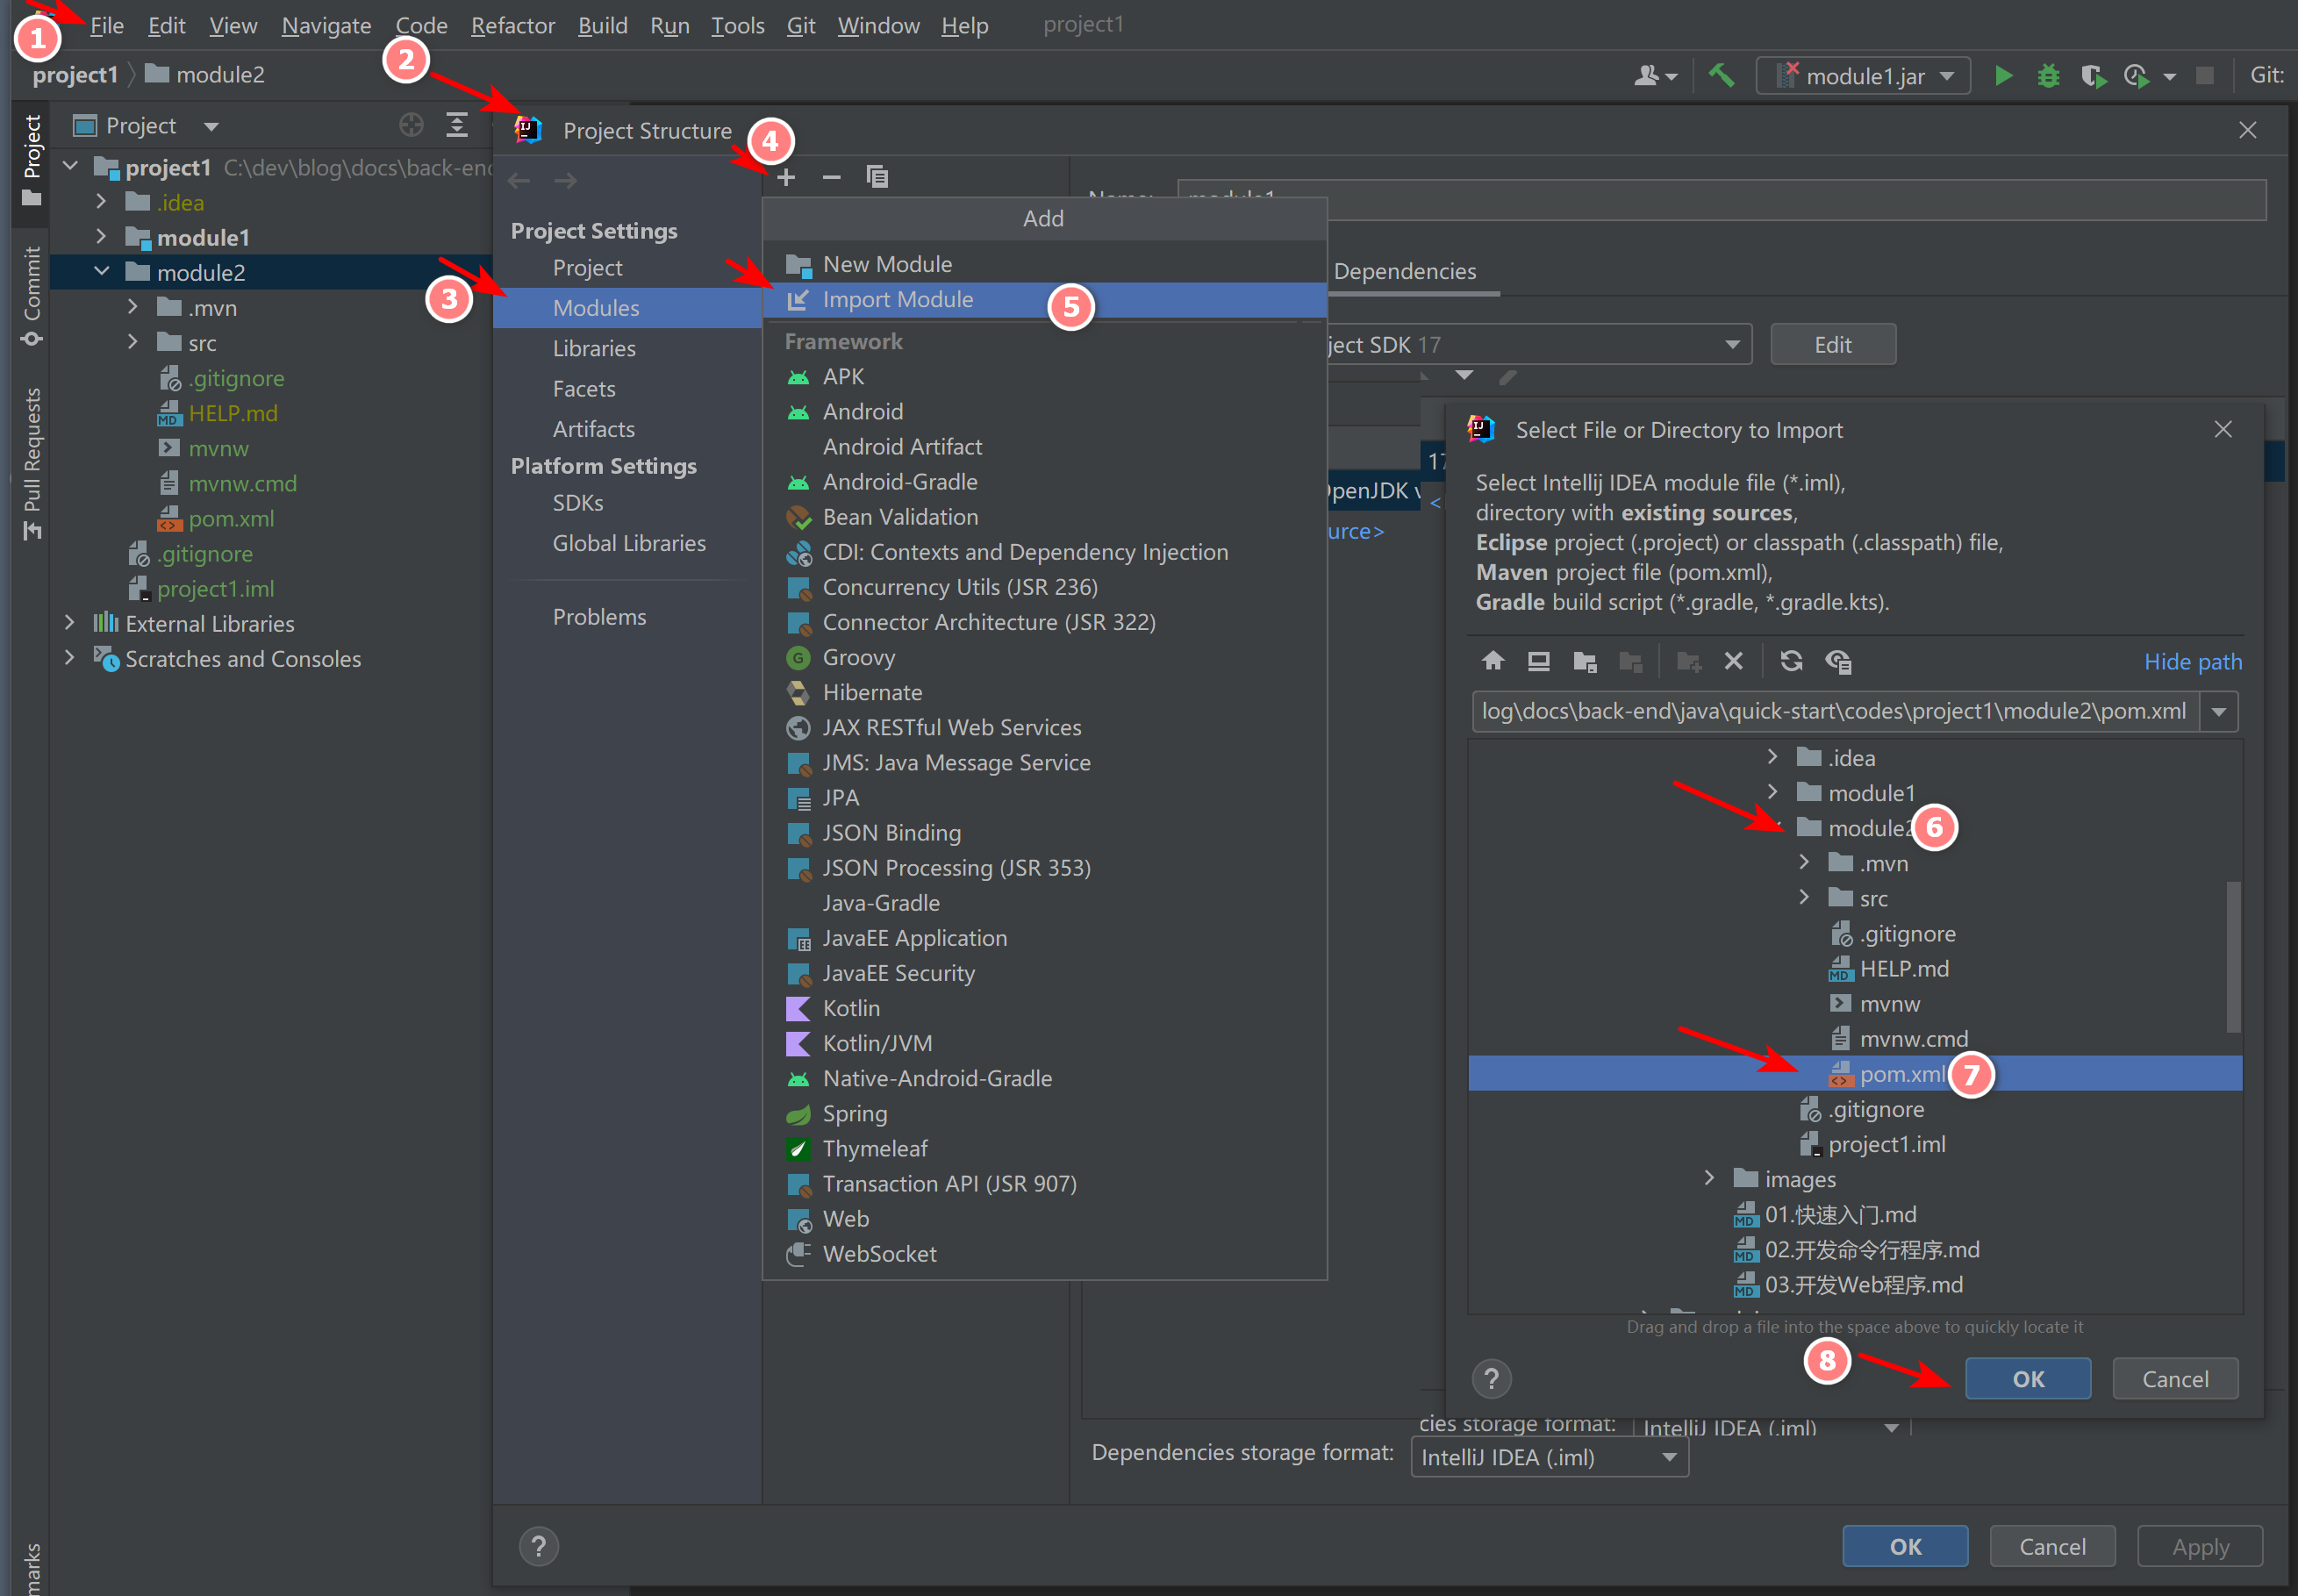This screenshot has width=2298, height=1596.
Task: Click OK in Project Structure dialog
Action: click(1904, 1546)
